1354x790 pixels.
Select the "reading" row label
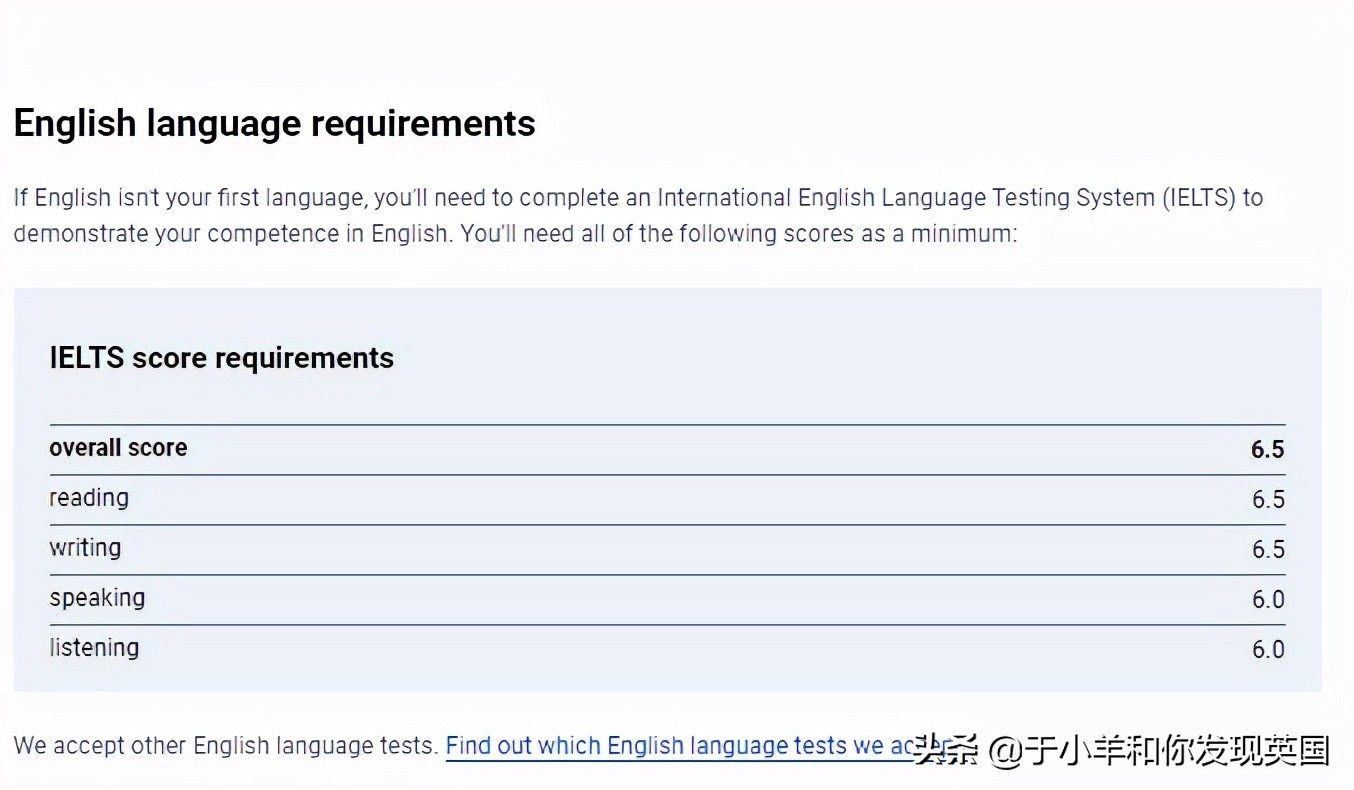point(89,498)
